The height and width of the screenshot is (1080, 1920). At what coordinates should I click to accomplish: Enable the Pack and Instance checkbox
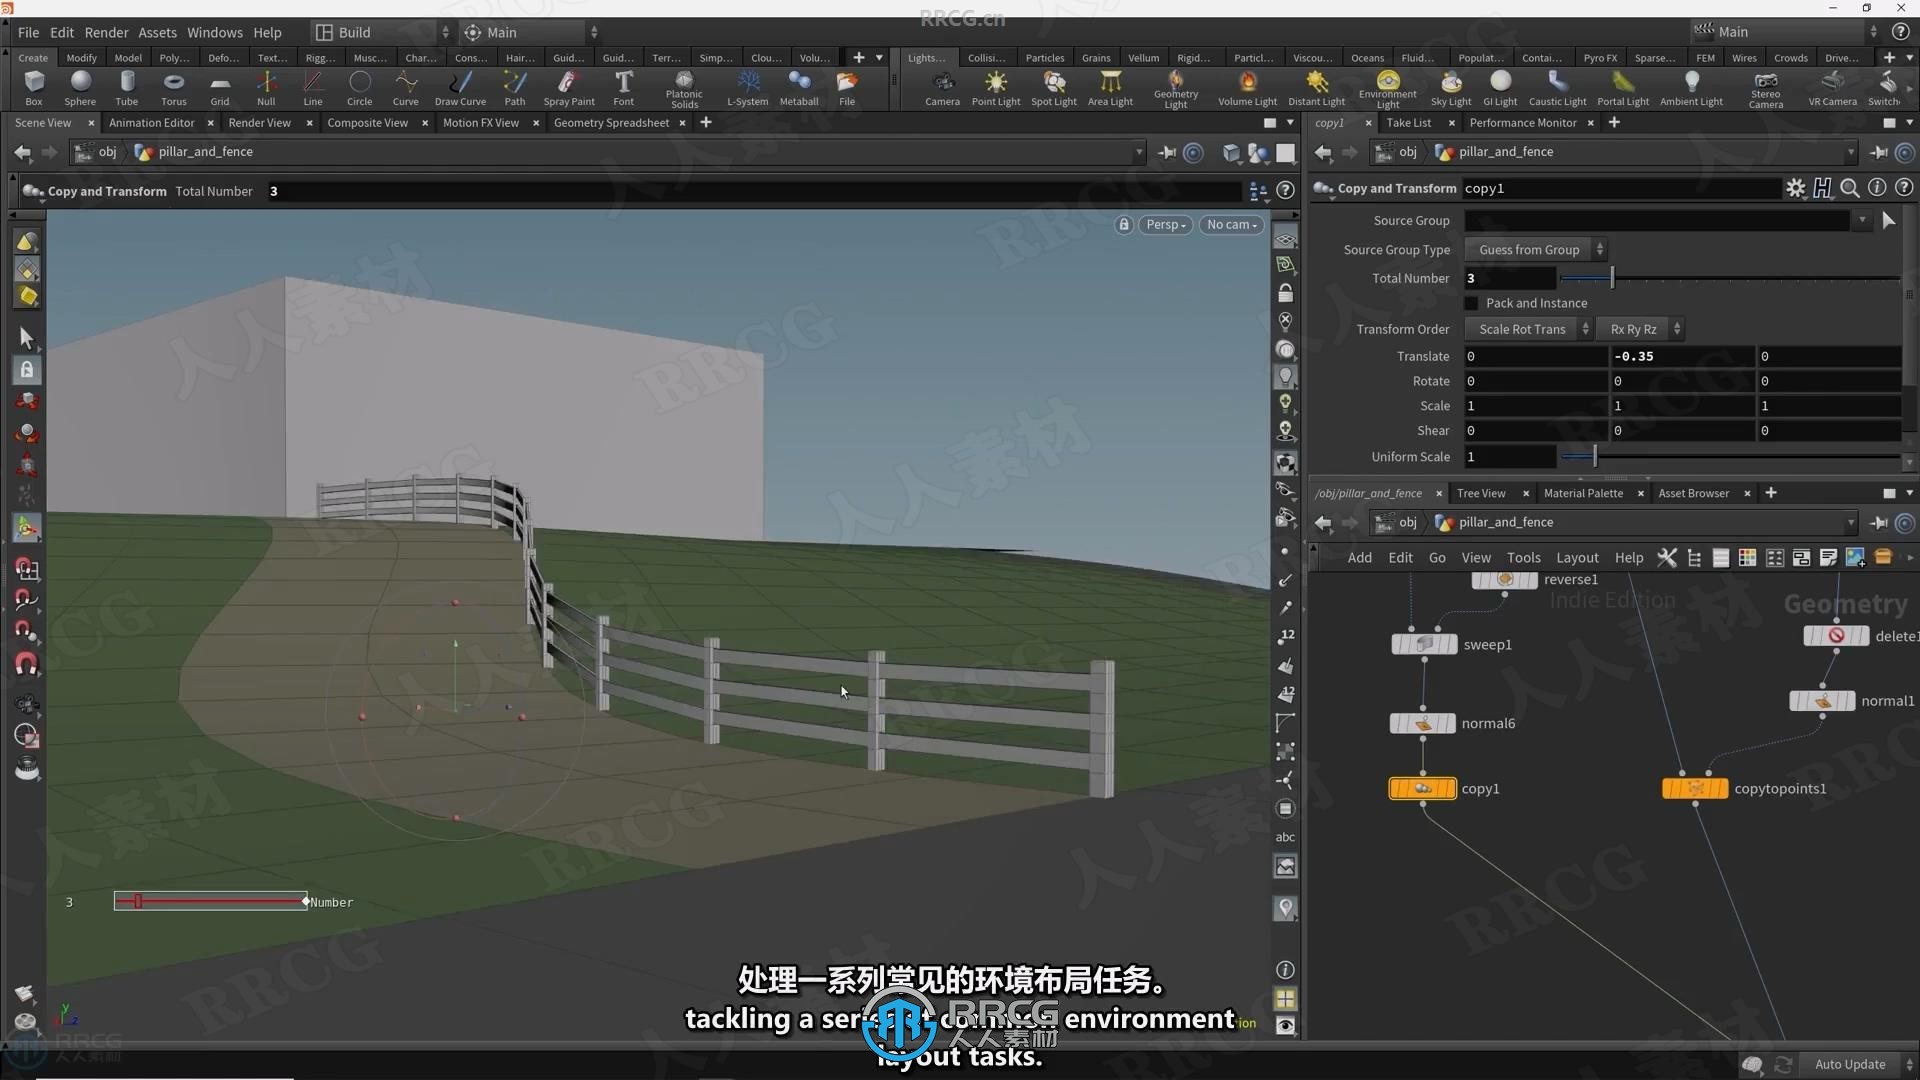coord(1471,303)
